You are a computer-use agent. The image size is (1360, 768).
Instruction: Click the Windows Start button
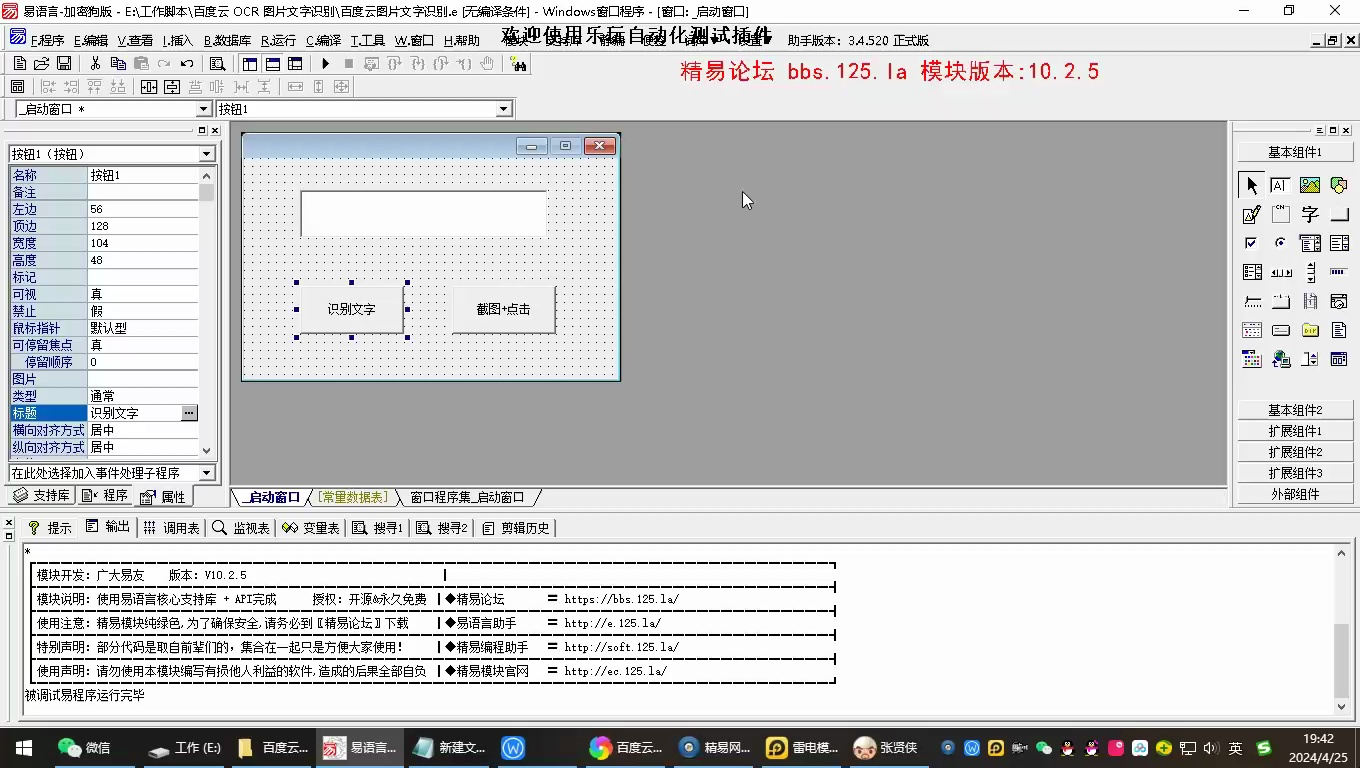pyautogui.click(x=23, y=748)
